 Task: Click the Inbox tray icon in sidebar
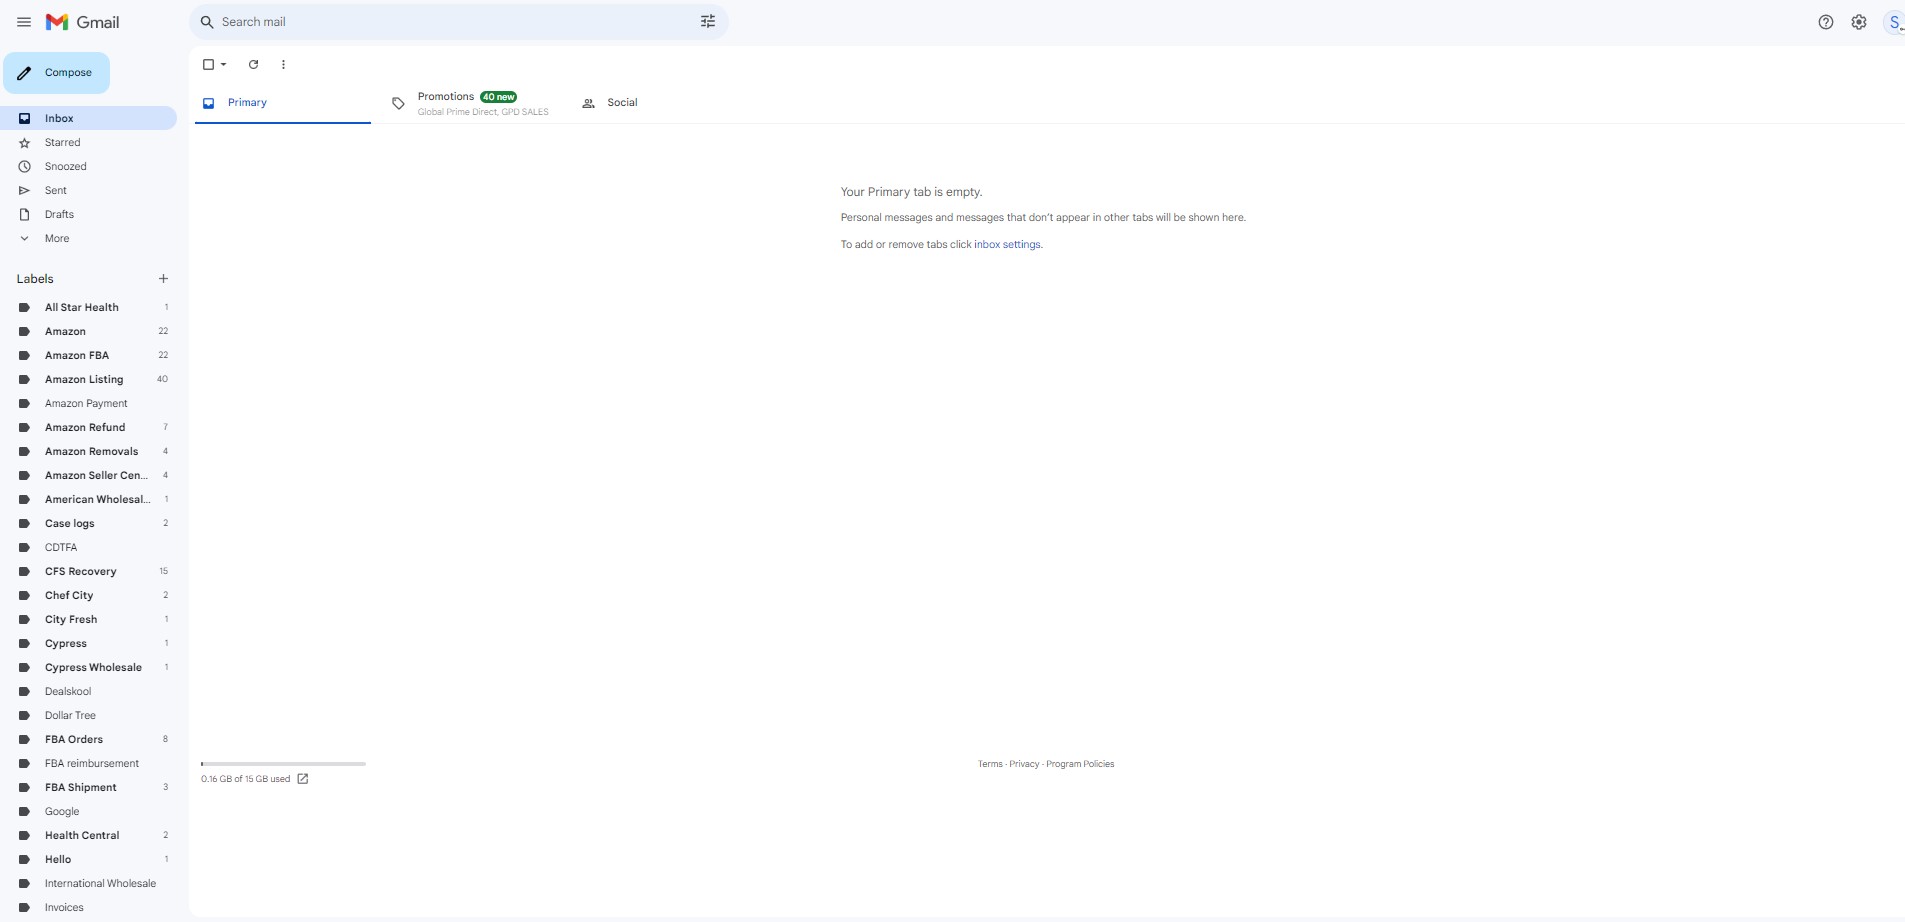[x=25, y=119]
